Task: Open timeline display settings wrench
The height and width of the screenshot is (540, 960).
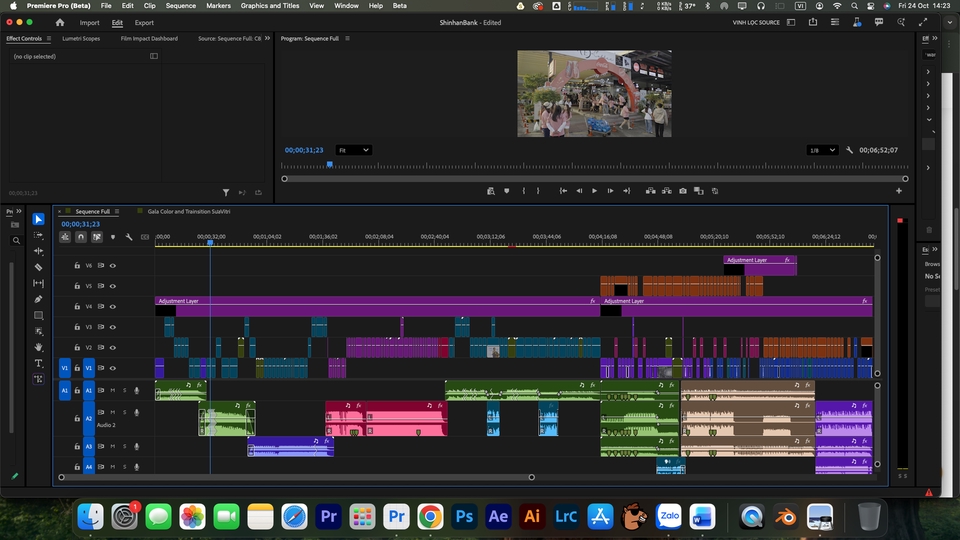Action: point(128,237)
